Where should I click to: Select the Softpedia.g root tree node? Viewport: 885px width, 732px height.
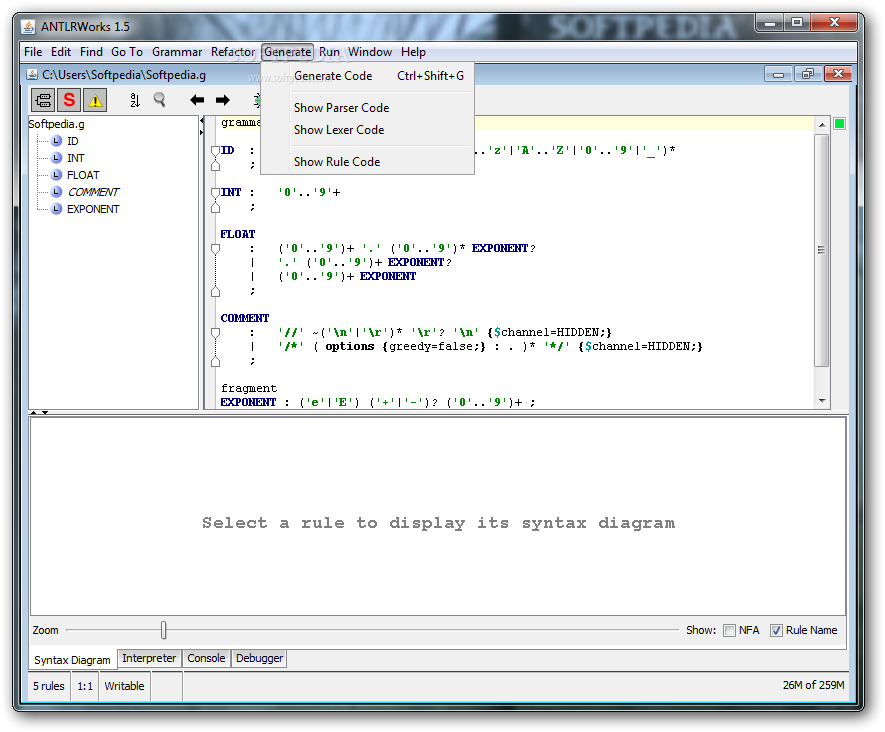[x=56, y=124]
